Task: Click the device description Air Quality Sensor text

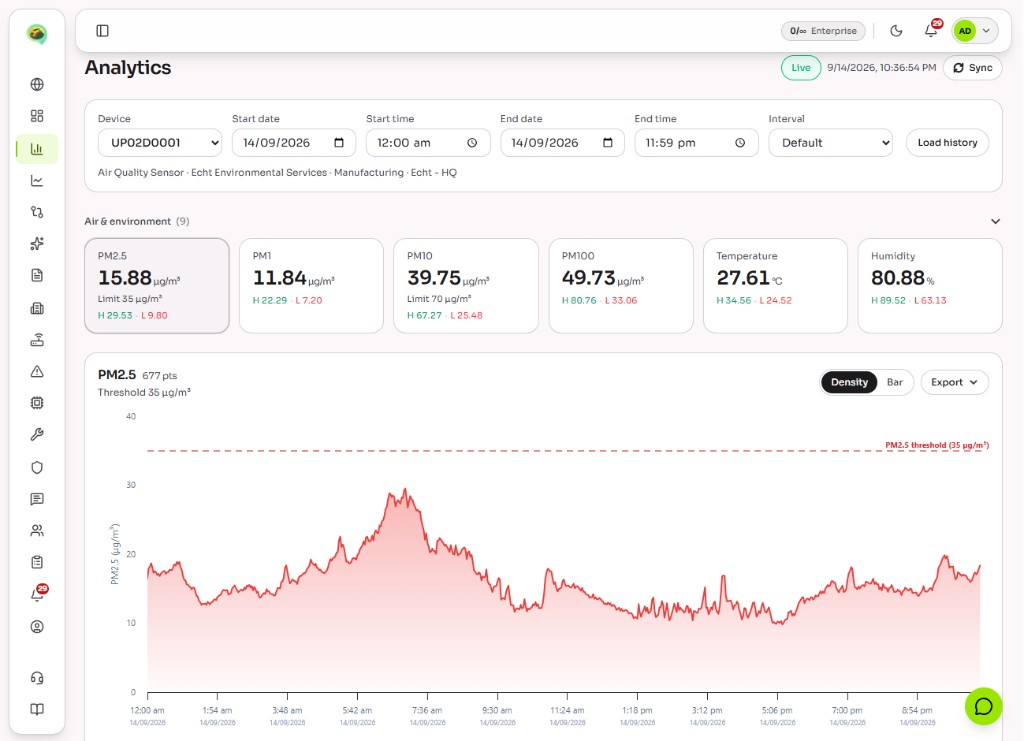Action: click(277, 172)
